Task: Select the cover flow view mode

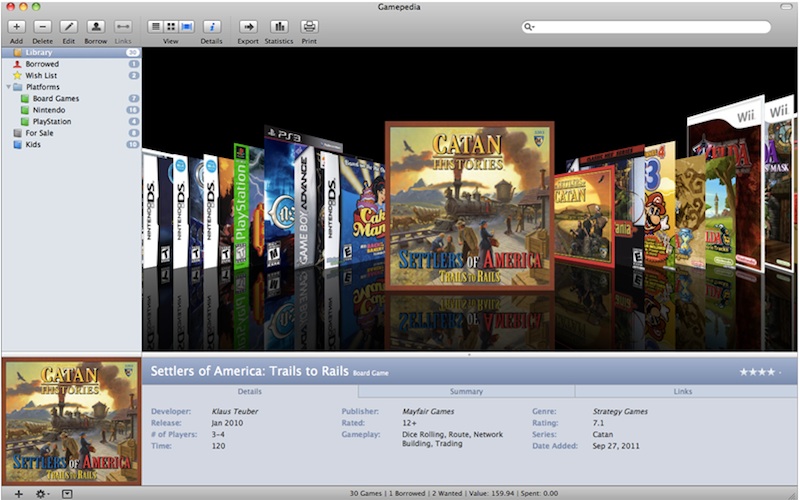Action: [186, 26]
